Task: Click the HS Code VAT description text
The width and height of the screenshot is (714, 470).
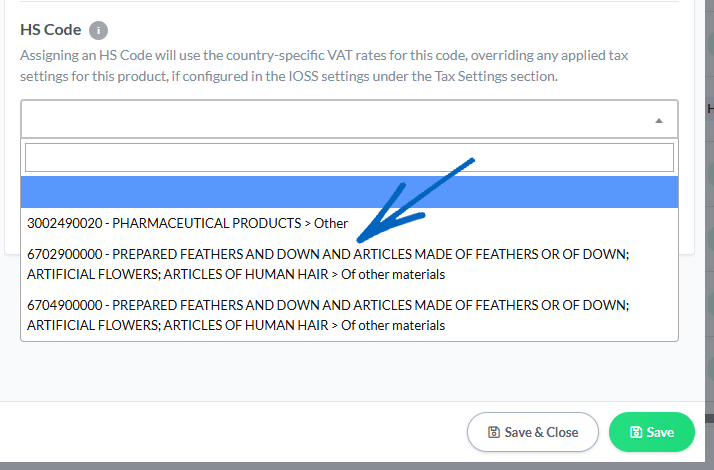Action: click(x=324, y=66)
